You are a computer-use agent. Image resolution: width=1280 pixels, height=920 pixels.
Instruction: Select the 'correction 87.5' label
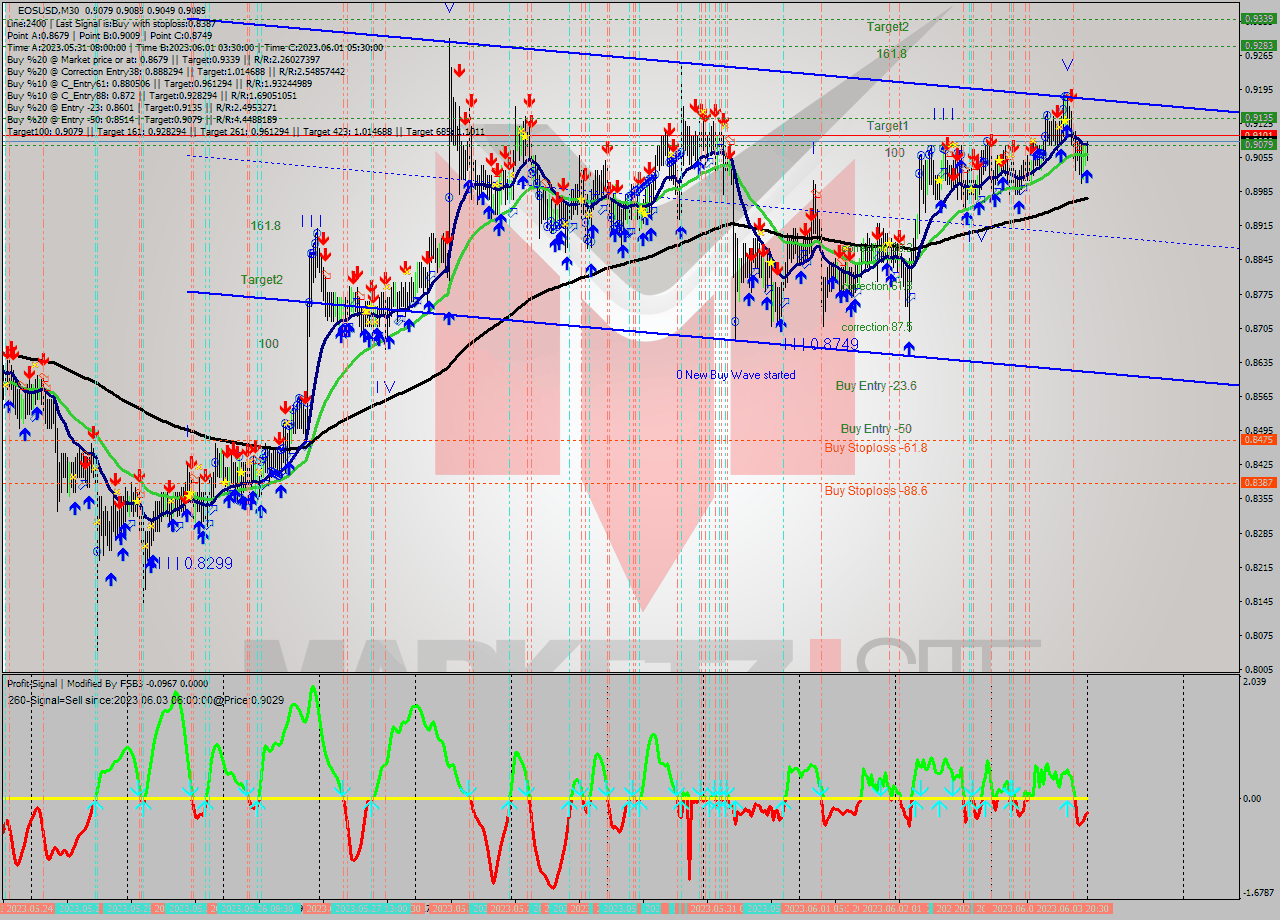click(877, 327)
